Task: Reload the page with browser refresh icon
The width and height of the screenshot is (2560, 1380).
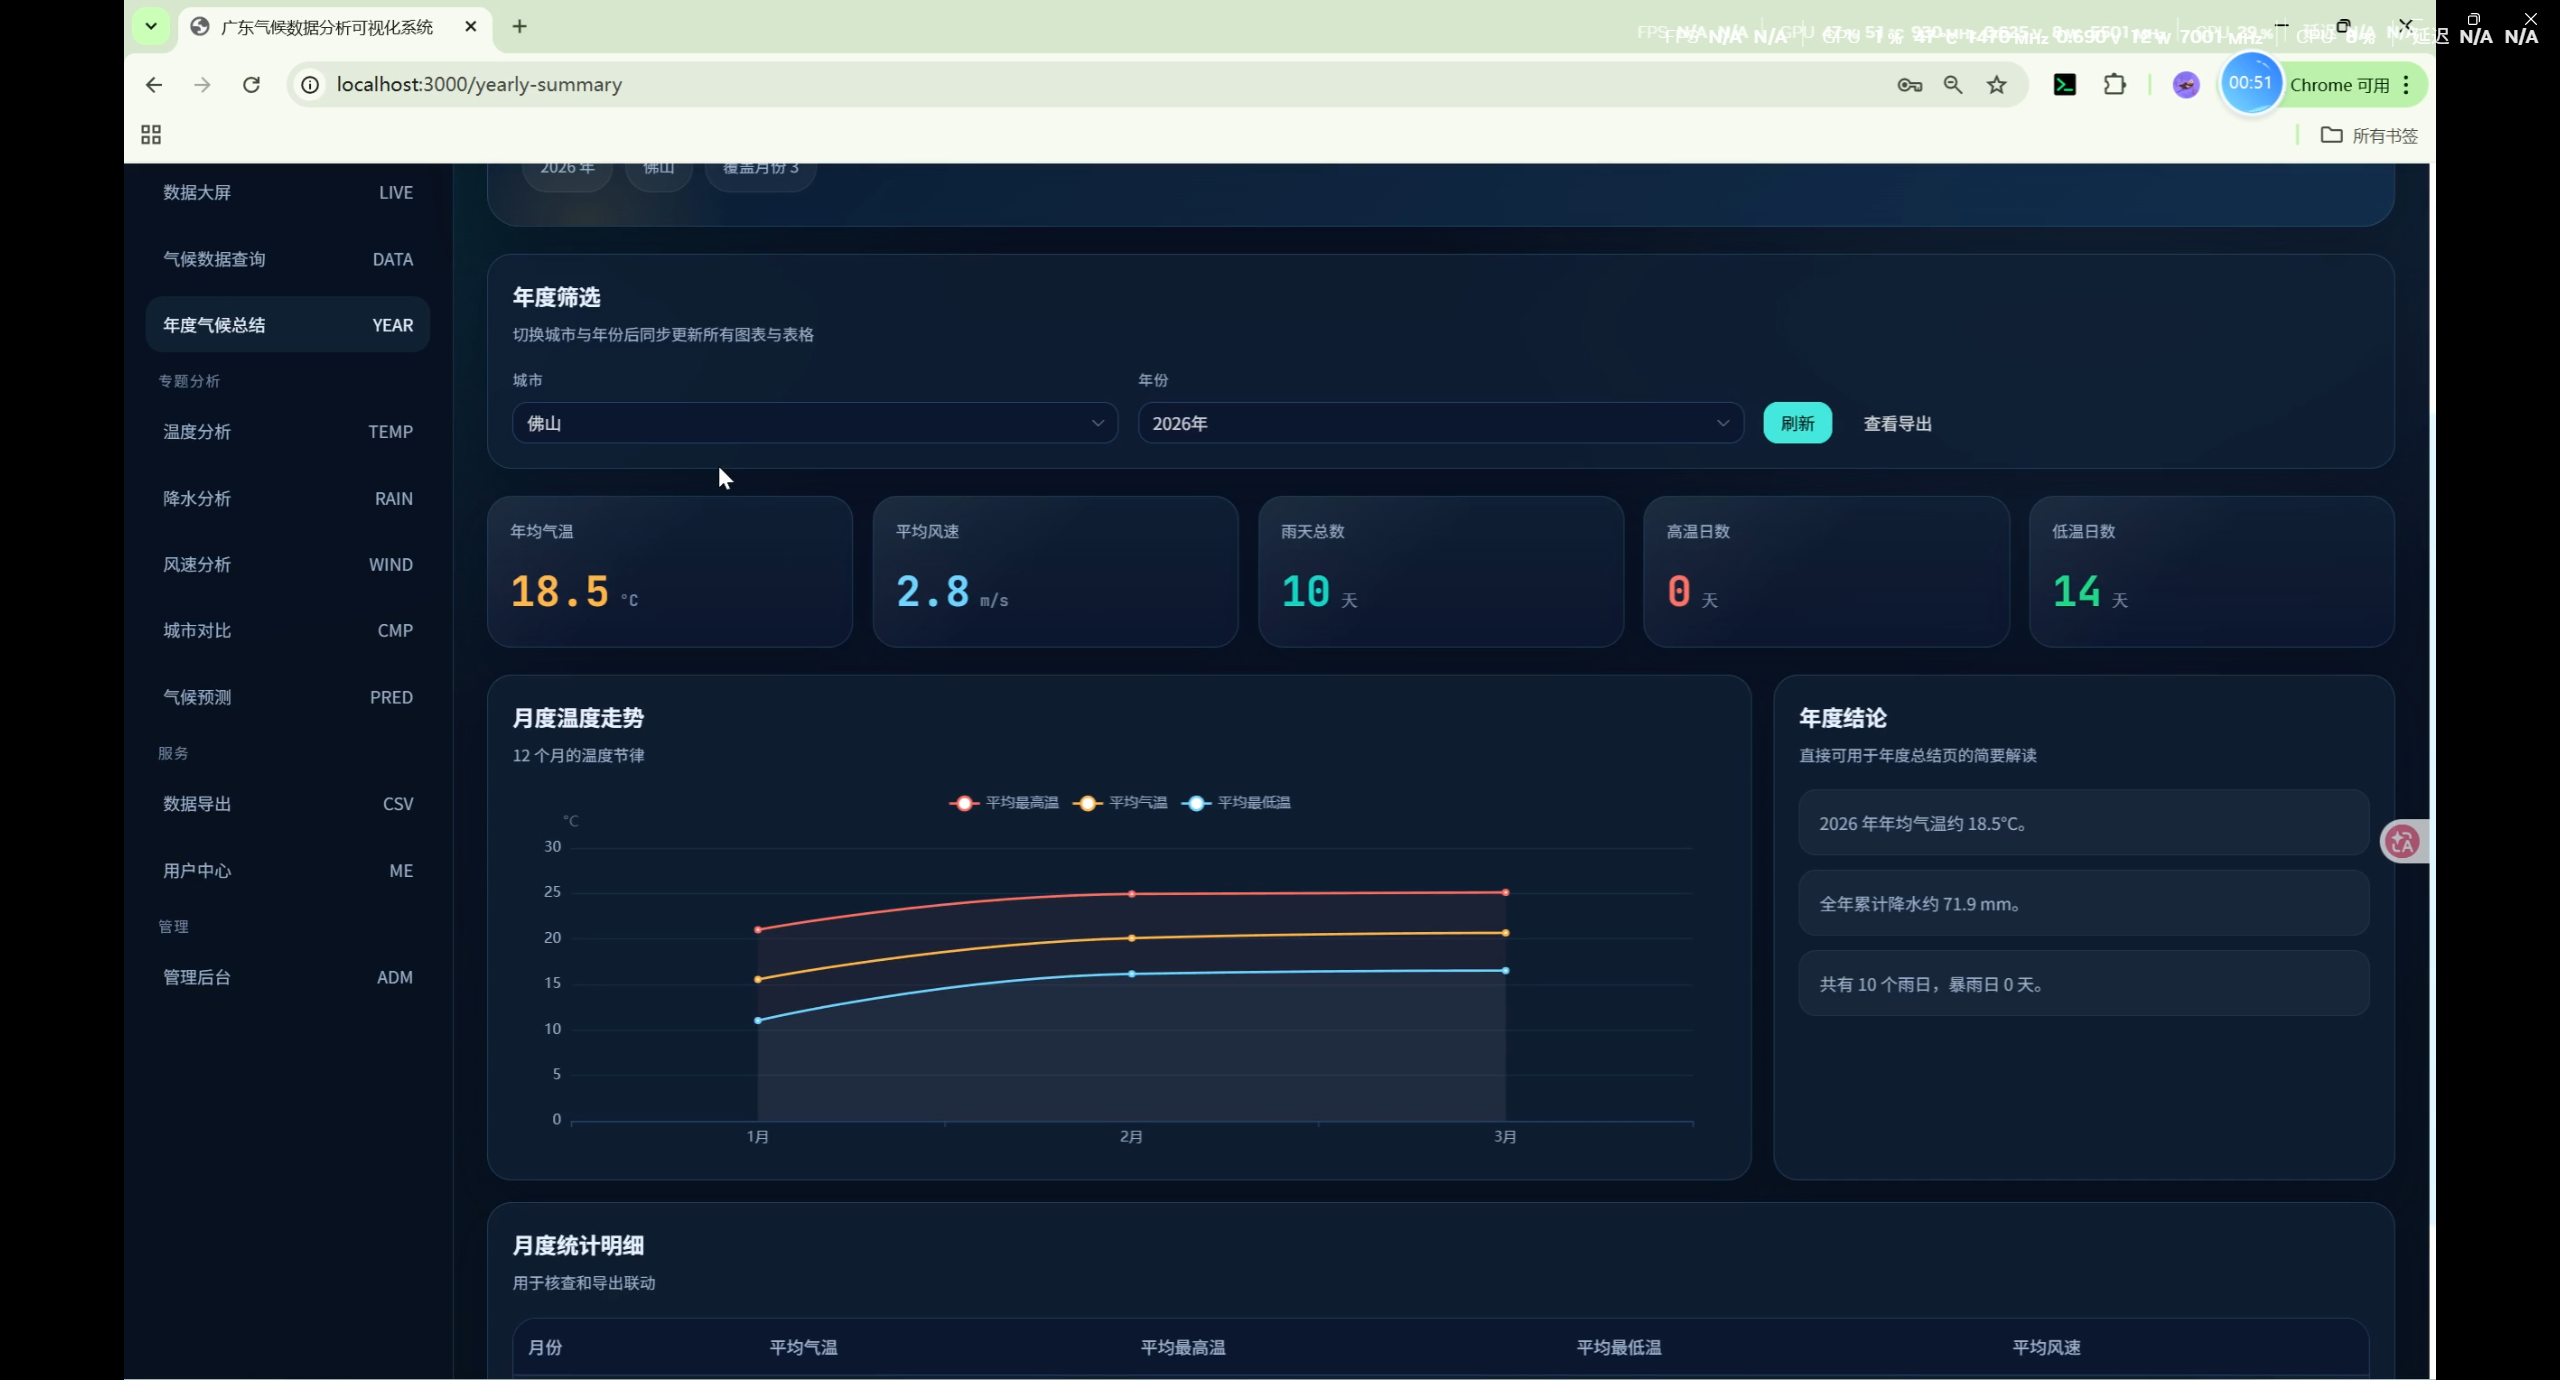Action: coord(251,85)
